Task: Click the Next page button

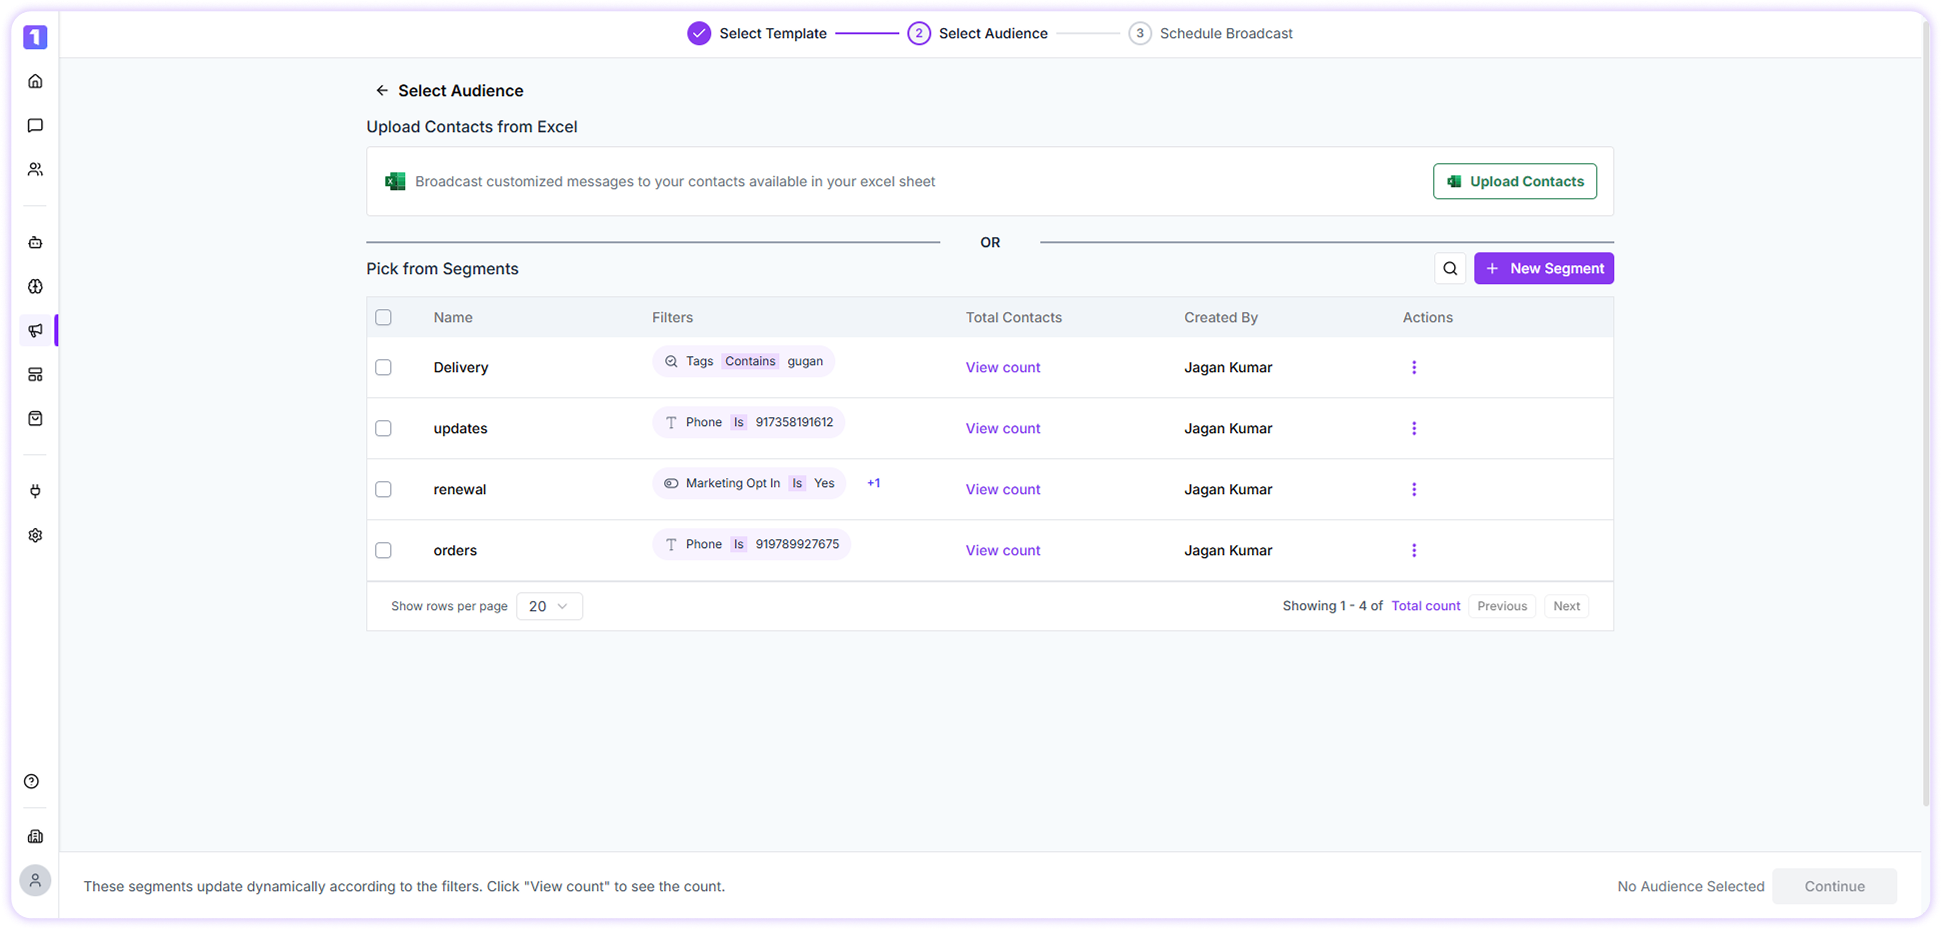Action: pyautogui.click(x=1566, y=606)
